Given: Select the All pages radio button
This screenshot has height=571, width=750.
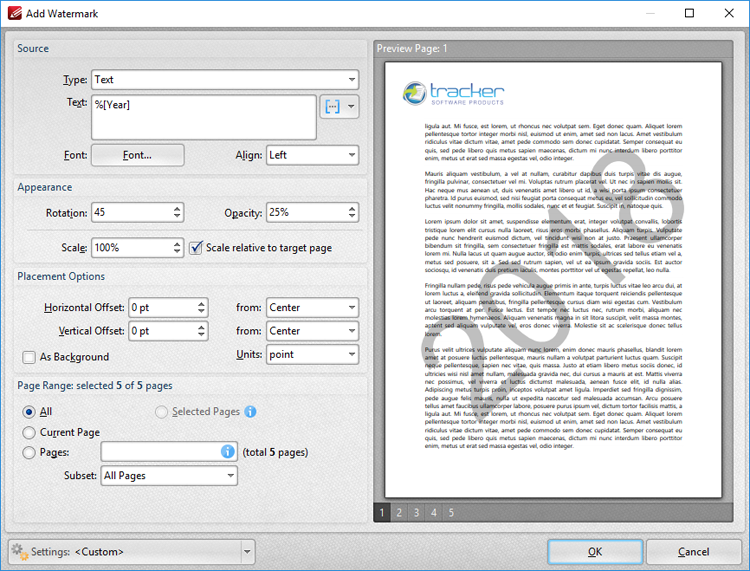Looking at the screenshot, I should 29,412.
